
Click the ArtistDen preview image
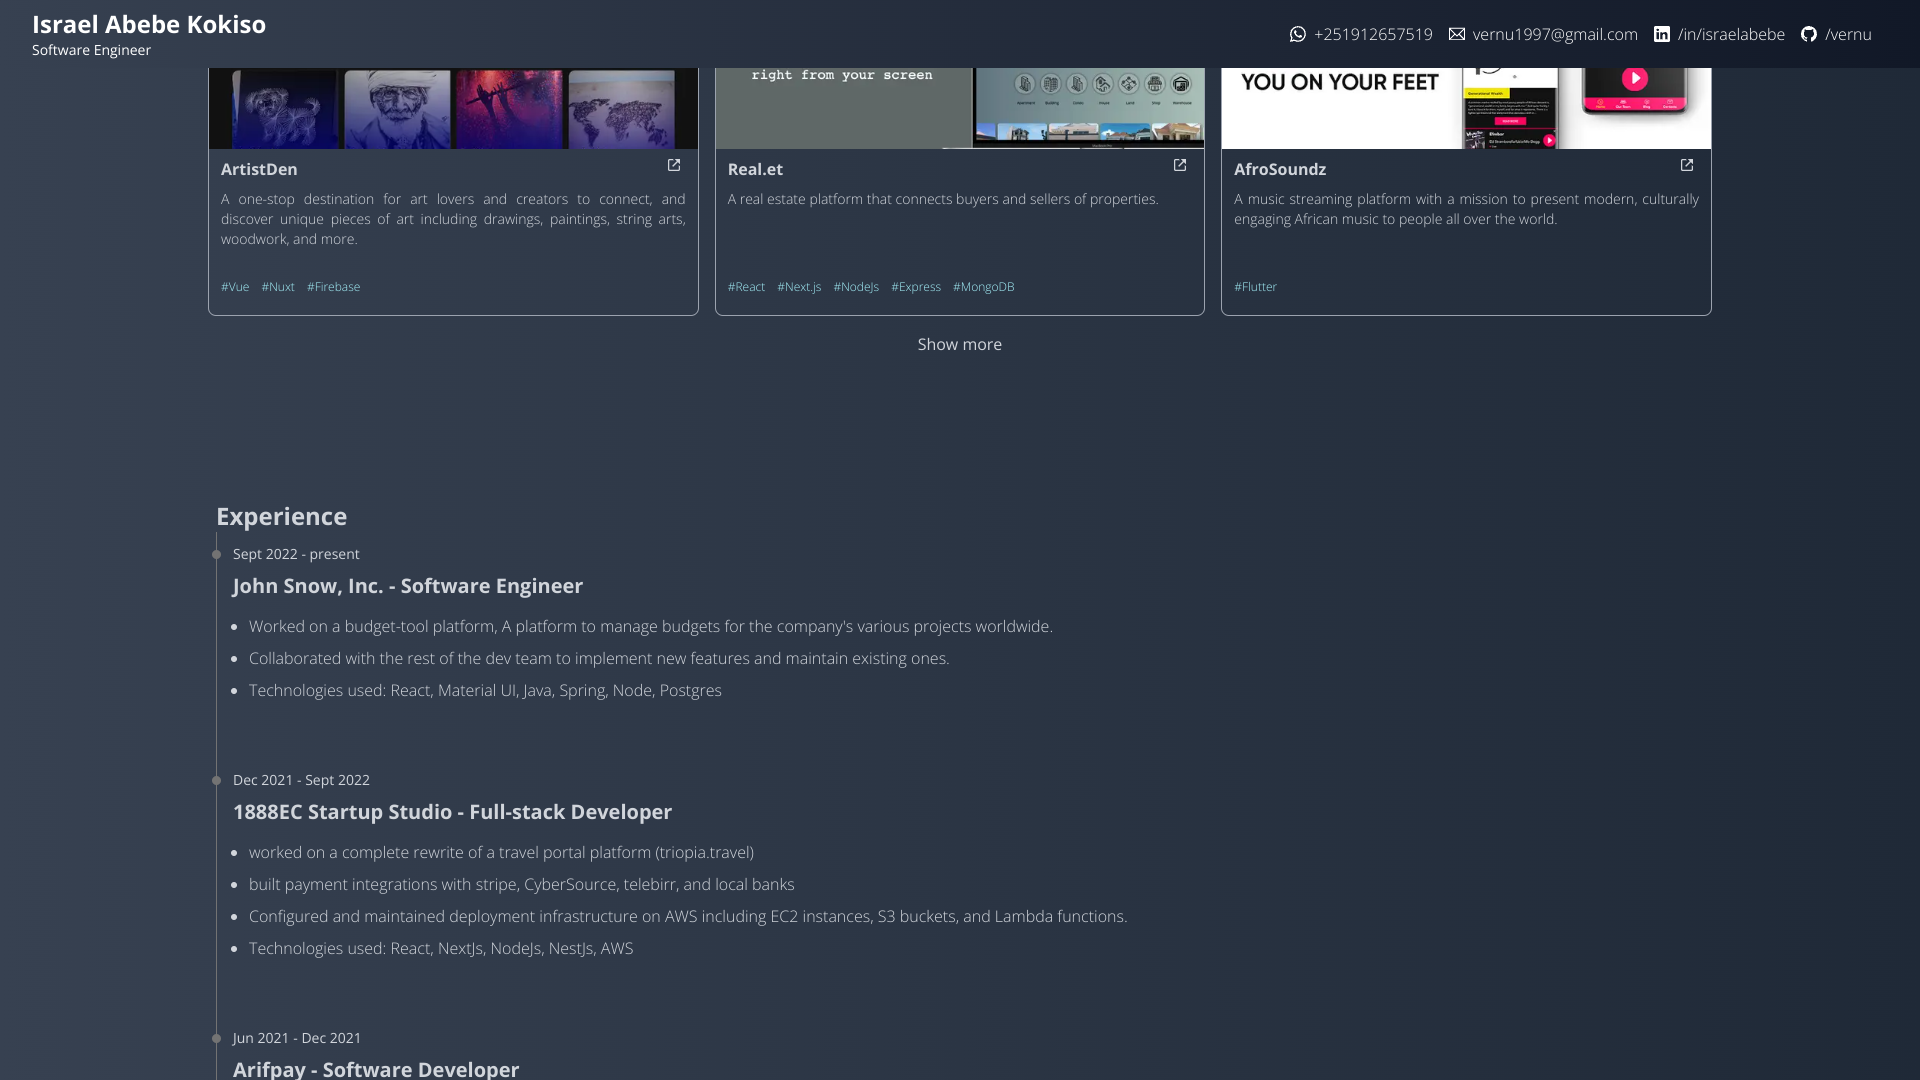click(x=453, y=108)
